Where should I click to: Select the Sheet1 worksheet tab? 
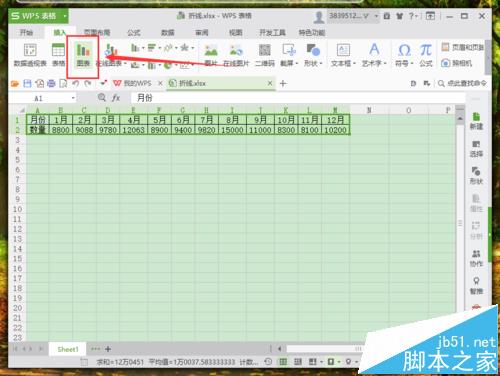tap(68, 349)
